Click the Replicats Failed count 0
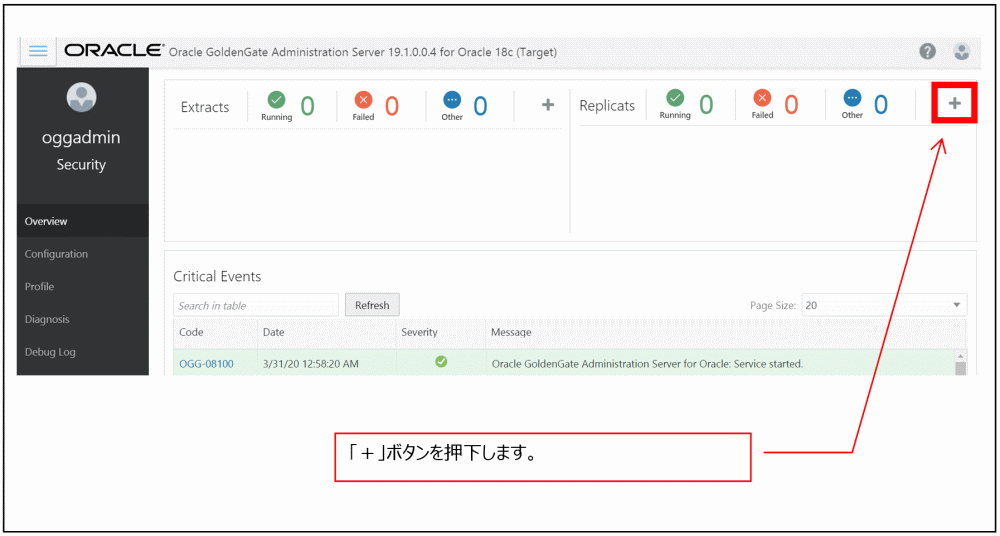Viewport: 1000px width, 536px height. point(791,104)
